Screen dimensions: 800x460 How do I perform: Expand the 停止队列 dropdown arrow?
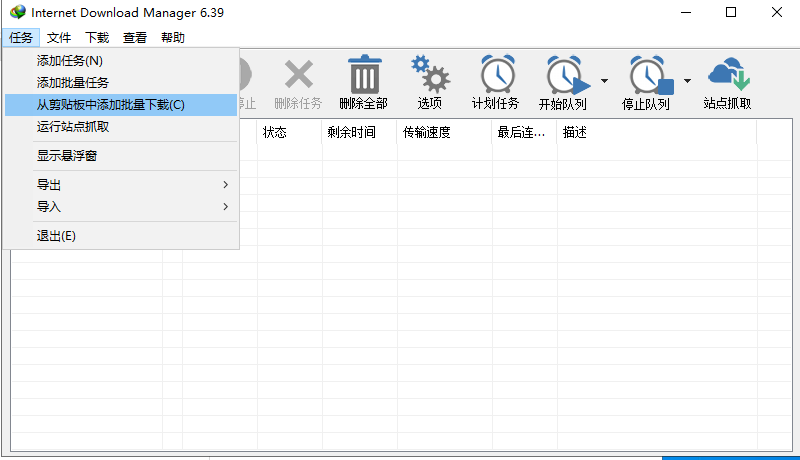click(687, 80)
